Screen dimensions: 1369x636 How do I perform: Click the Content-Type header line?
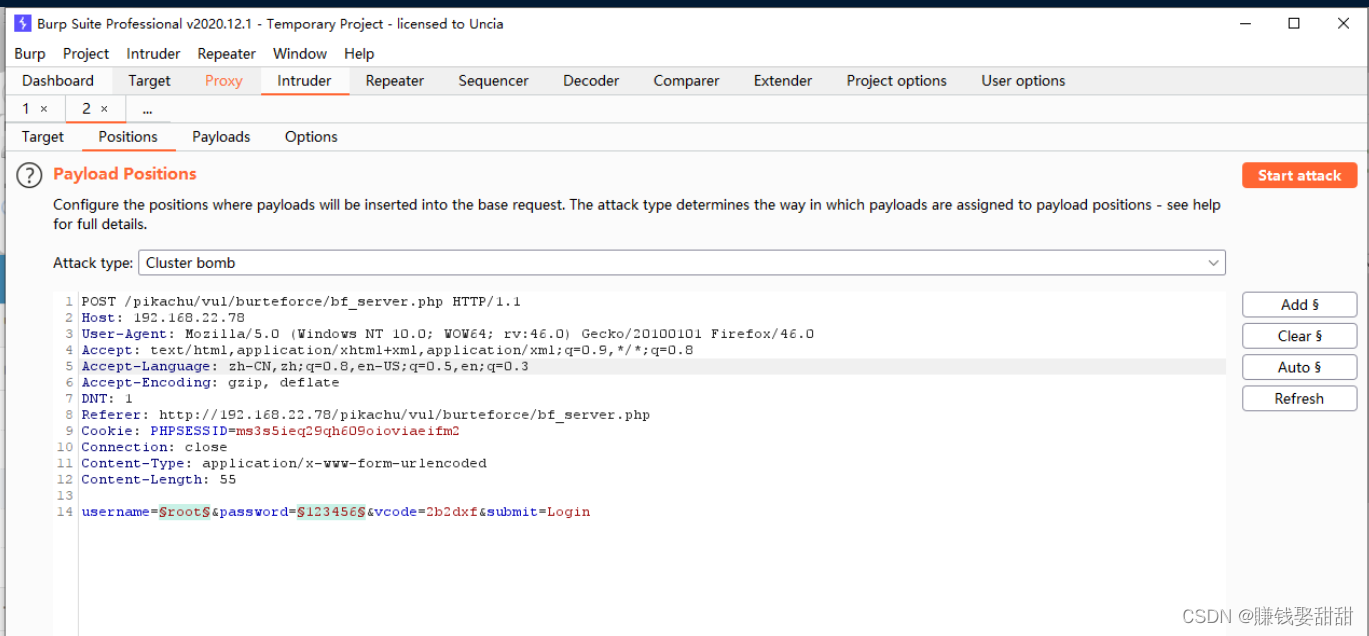coord(284,464)
